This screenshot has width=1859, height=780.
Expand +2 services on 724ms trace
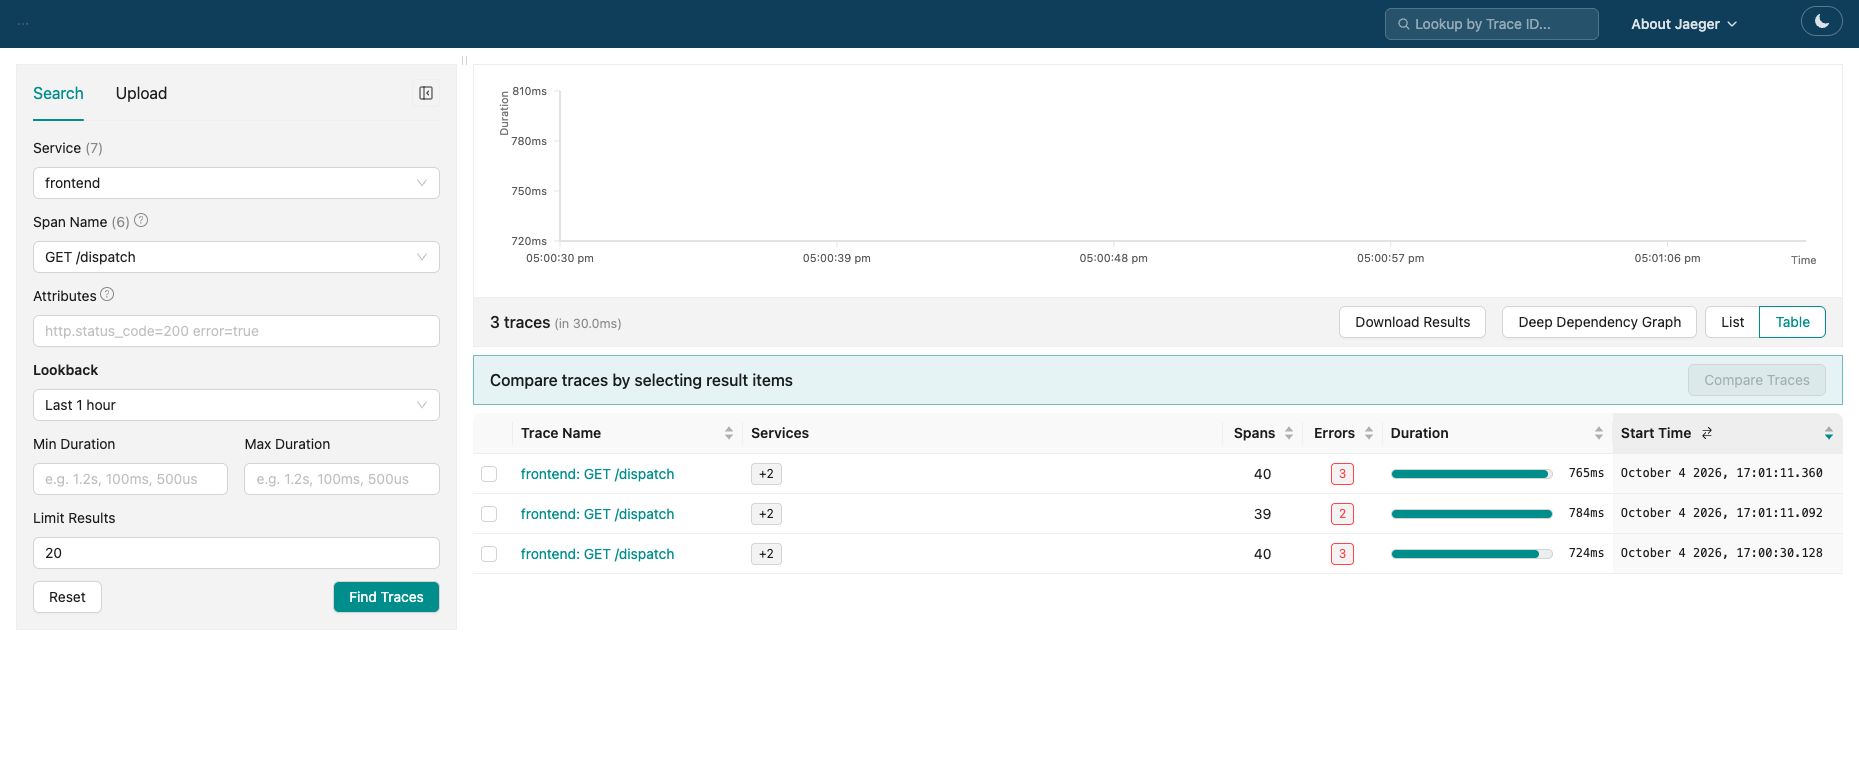(x=766, y=554)
